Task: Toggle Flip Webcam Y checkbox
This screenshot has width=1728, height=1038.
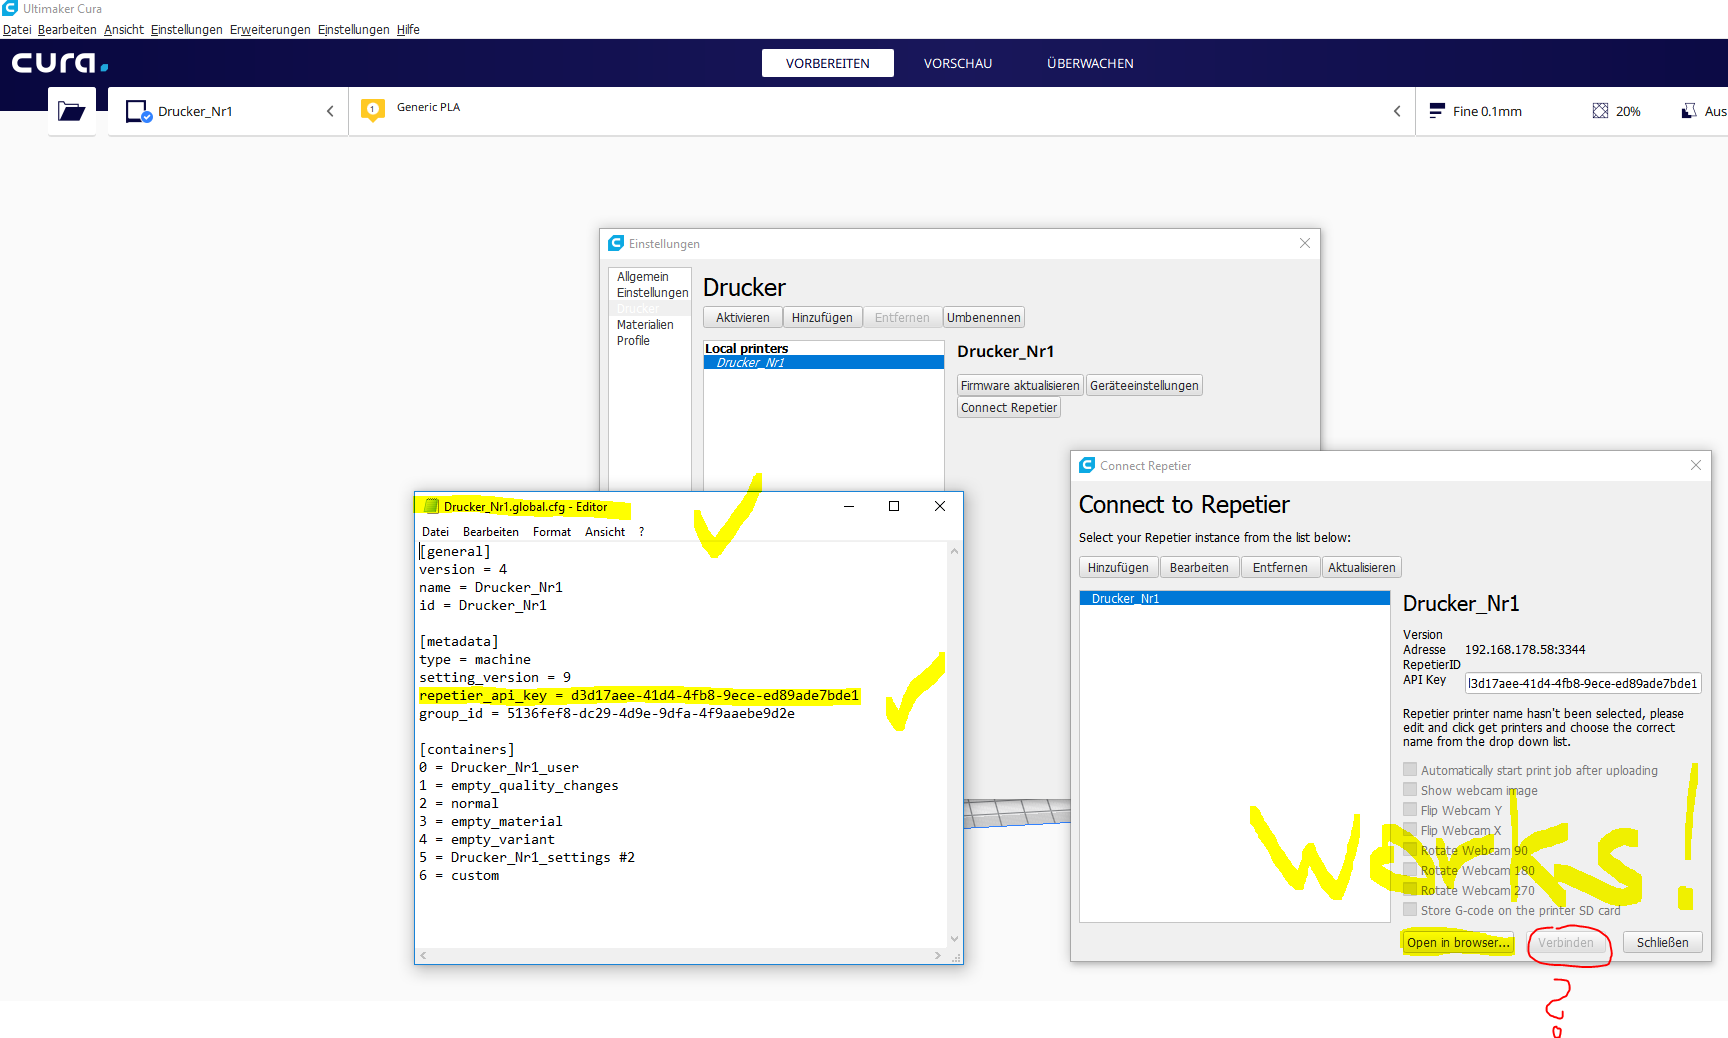Action: pos(1410,810)
